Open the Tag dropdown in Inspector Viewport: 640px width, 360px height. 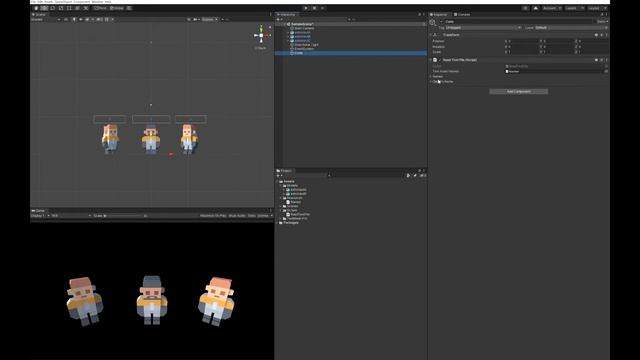(483, 28)
